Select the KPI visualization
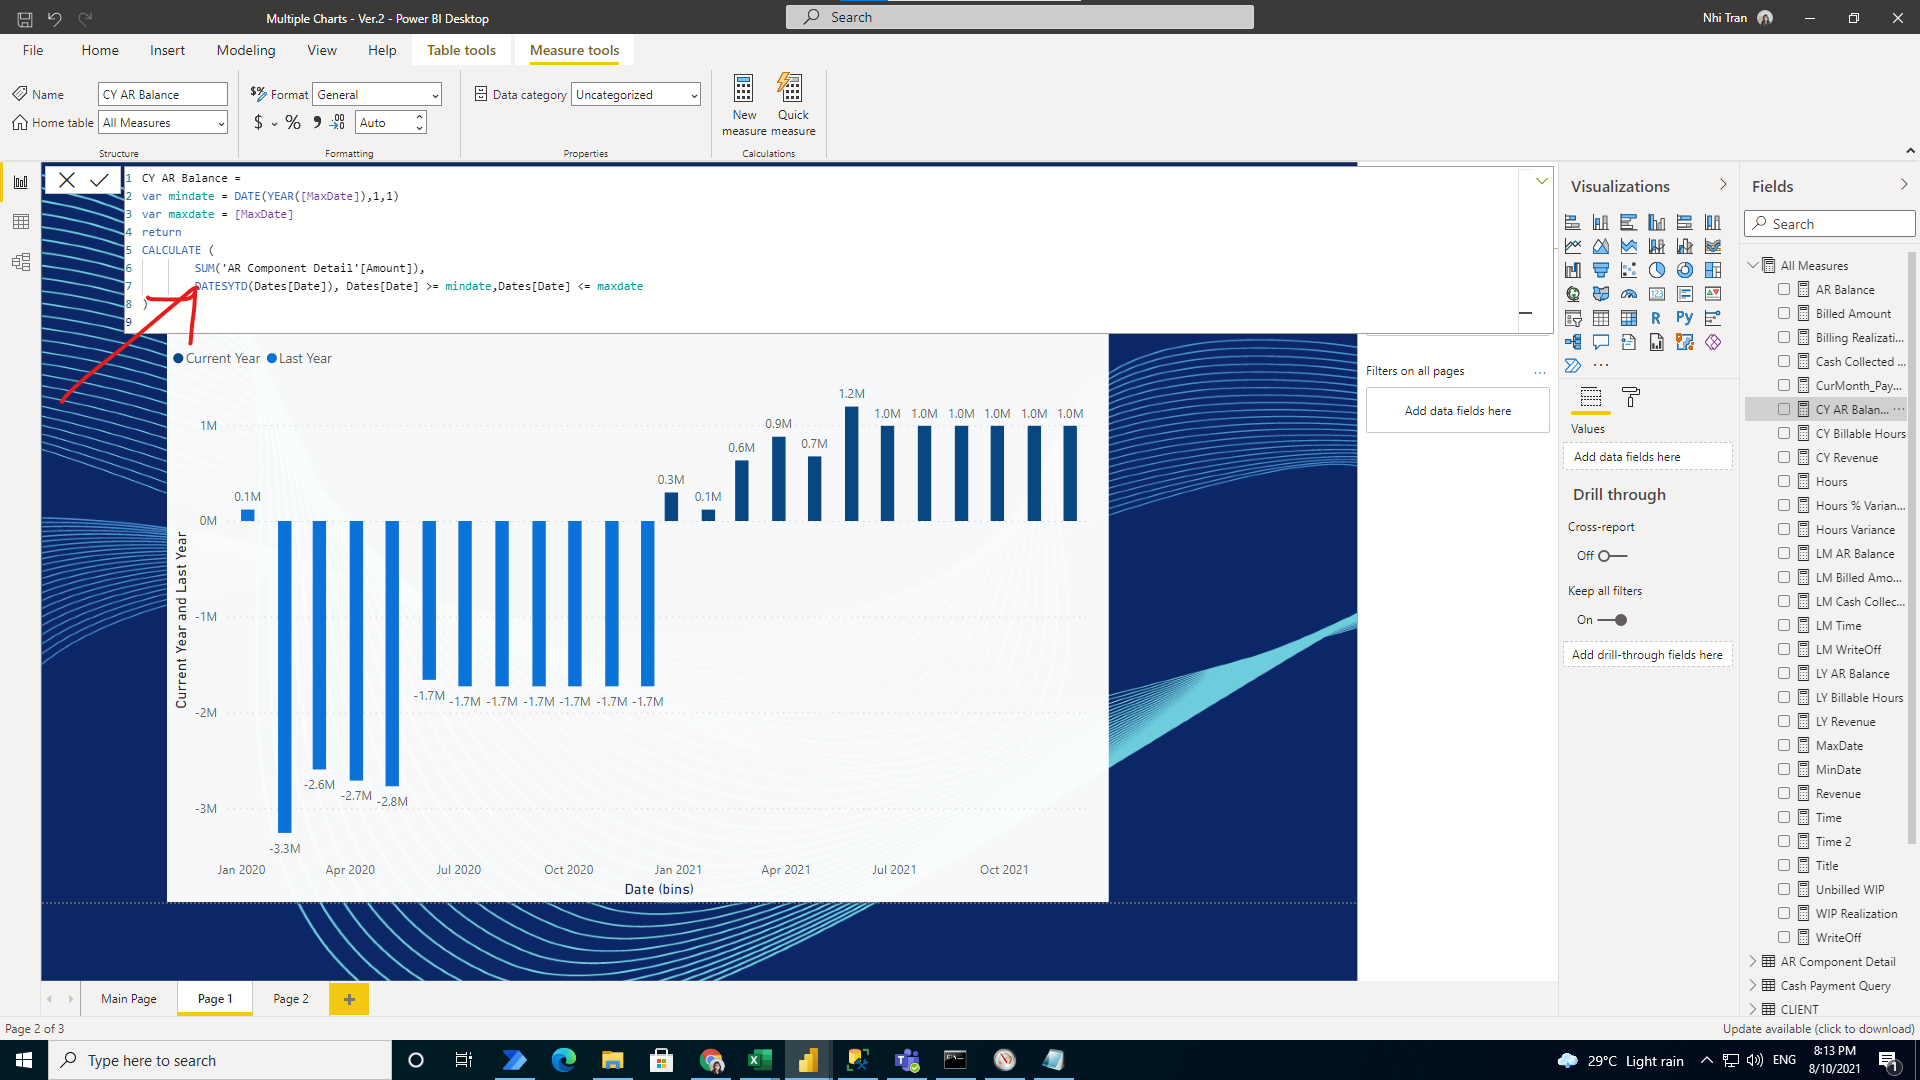 (1713, 294)
